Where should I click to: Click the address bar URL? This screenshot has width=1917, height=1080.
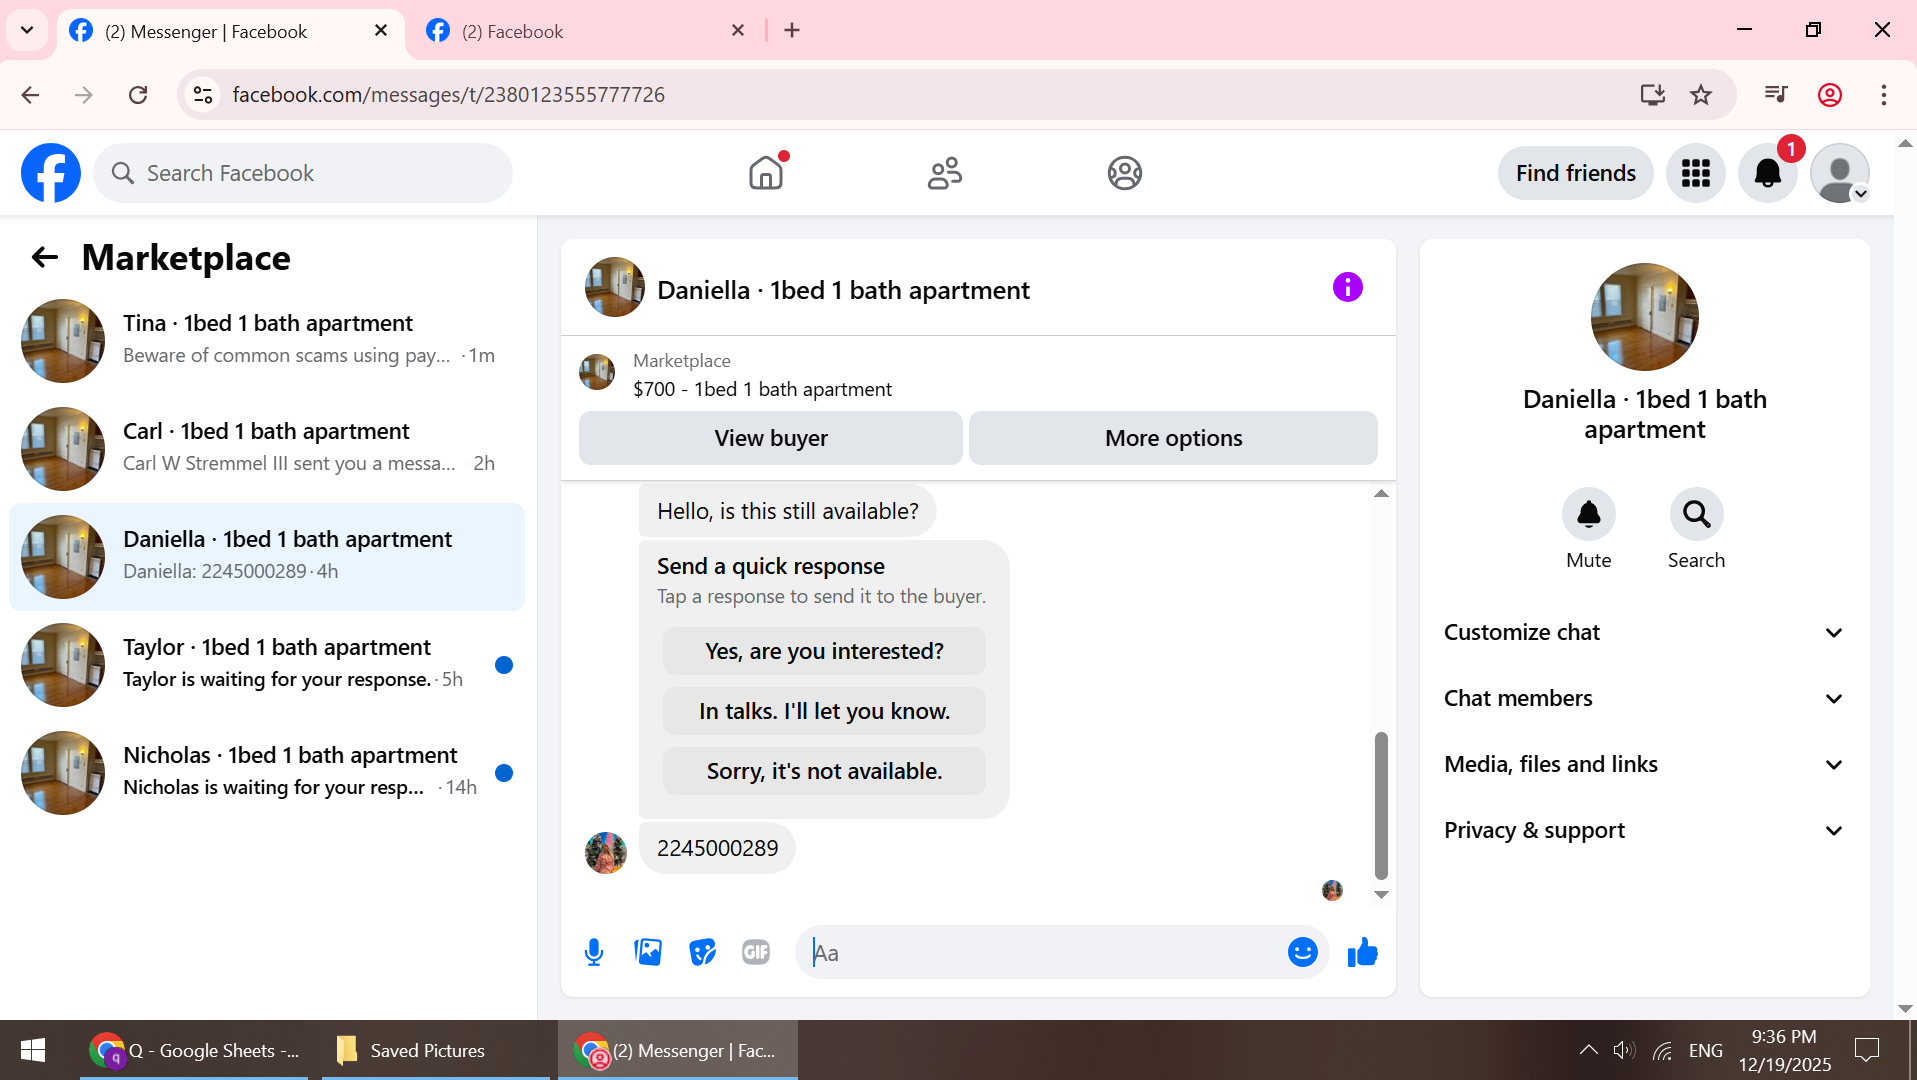pos(448,95)
